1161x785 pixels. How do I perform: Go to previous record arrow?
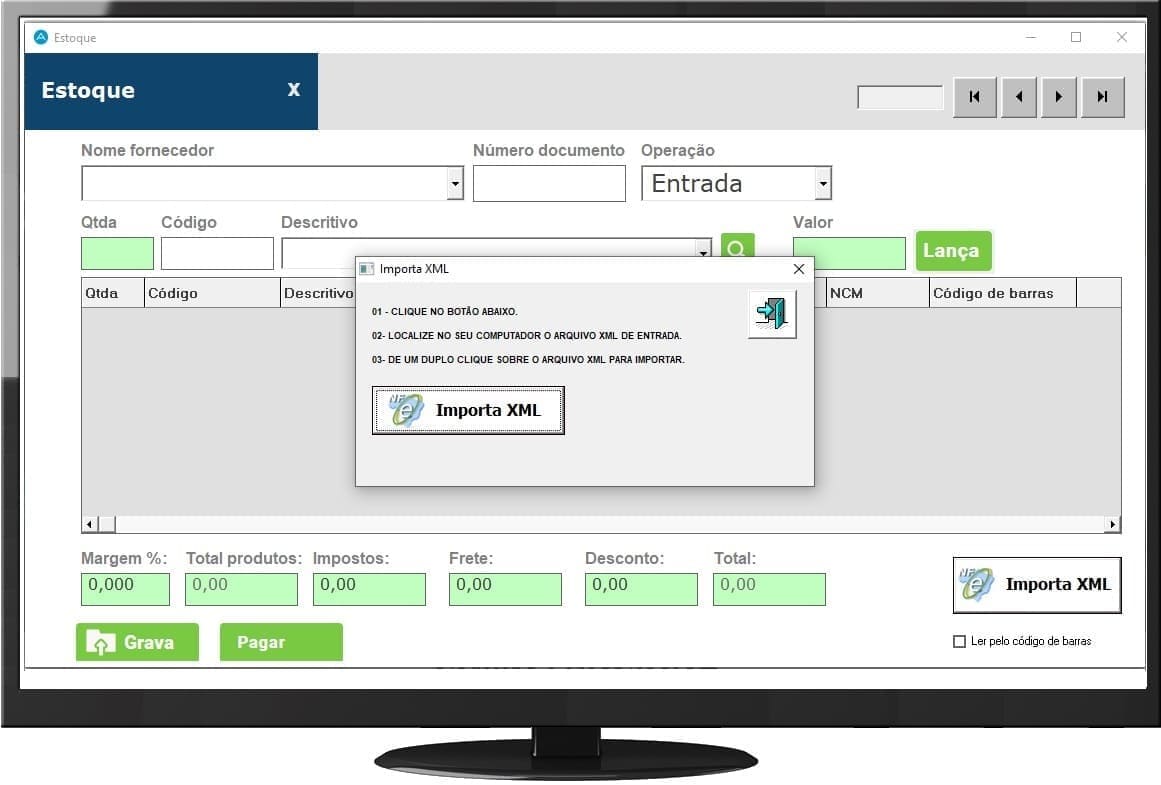point(1018,97)
